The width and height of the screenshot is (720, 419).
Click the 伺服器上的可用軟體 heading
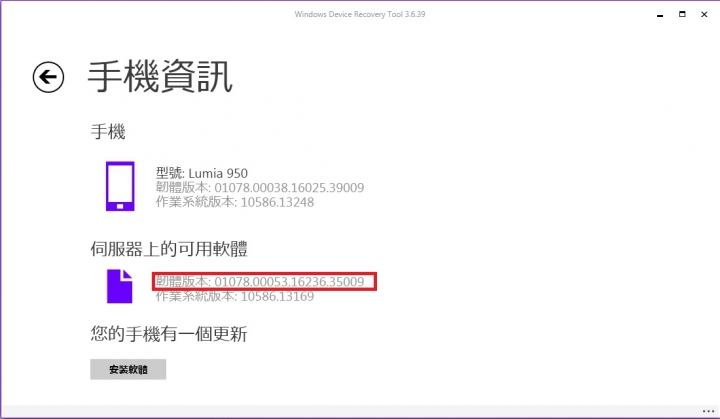tap(169, 249)
